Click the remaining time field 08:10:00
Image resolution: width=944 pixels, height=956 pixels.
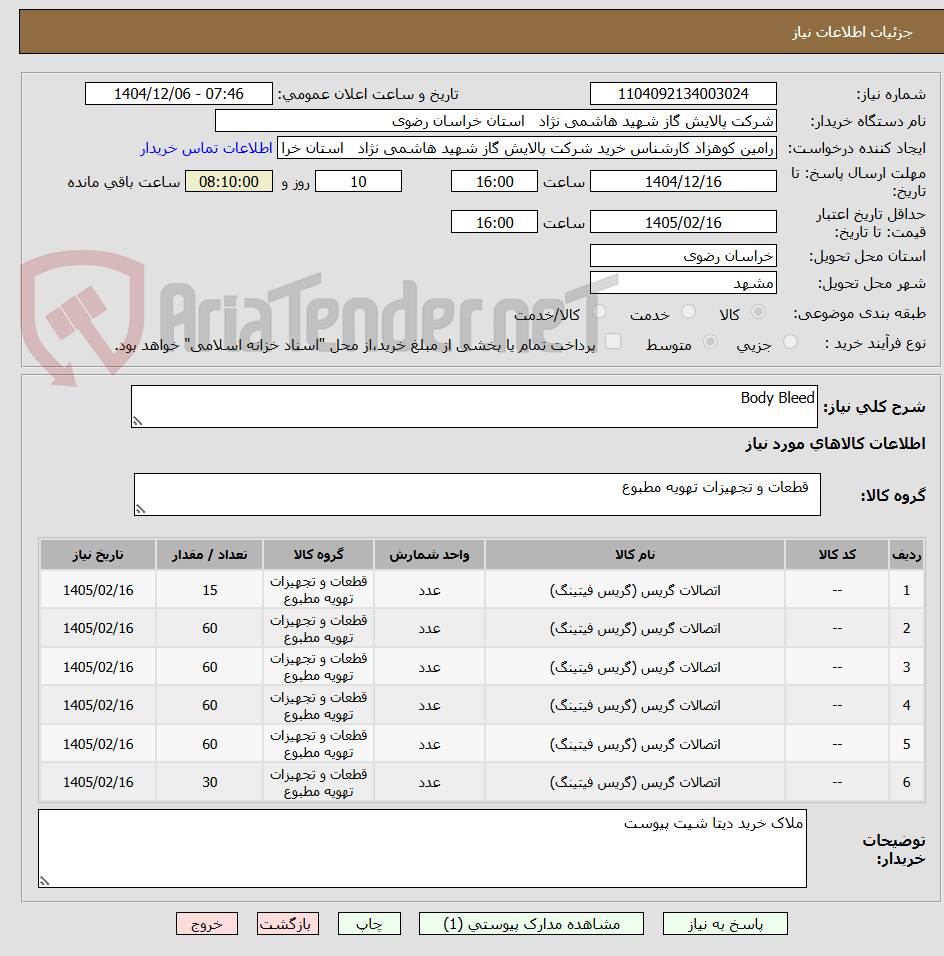229,182
